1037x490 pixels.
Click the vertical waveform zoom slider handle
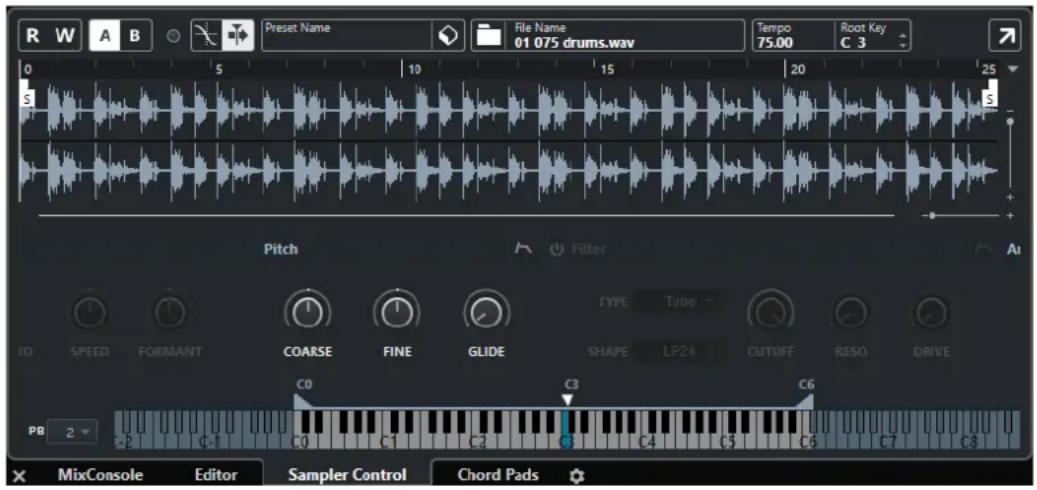pos(1010,122)
